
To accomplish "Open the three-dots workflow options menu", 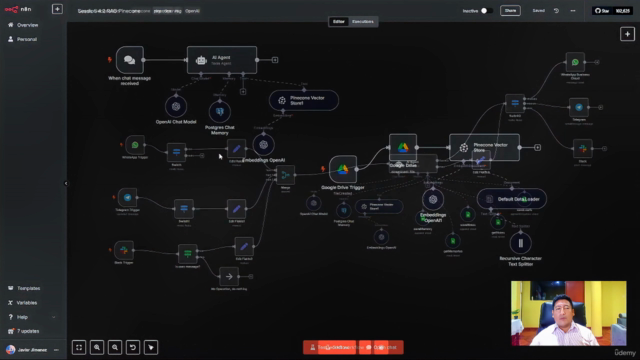I will (573, 11).
